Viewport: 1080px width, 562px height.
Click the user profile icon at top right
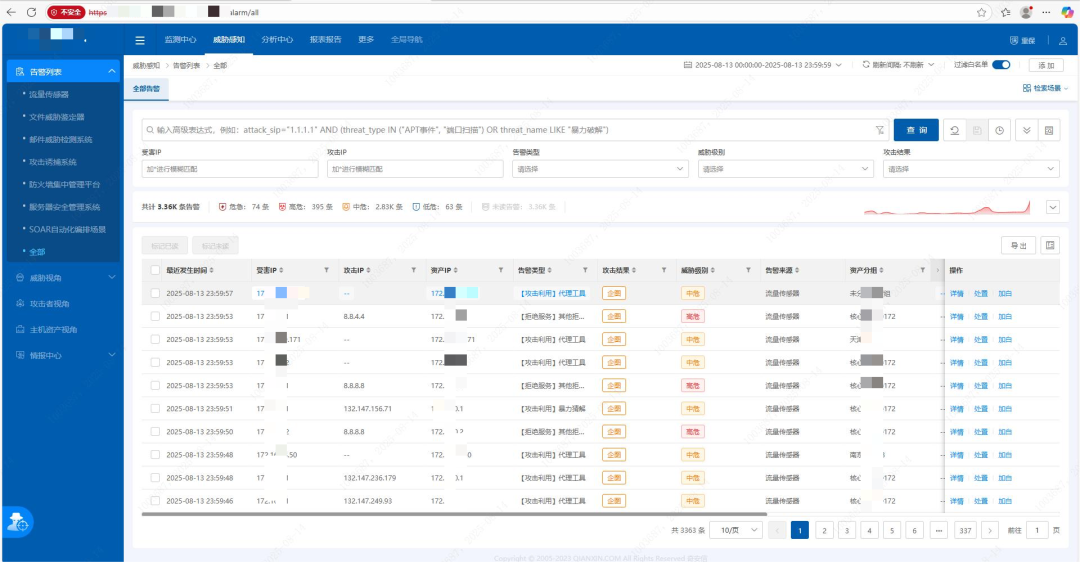click(1062, 41)
